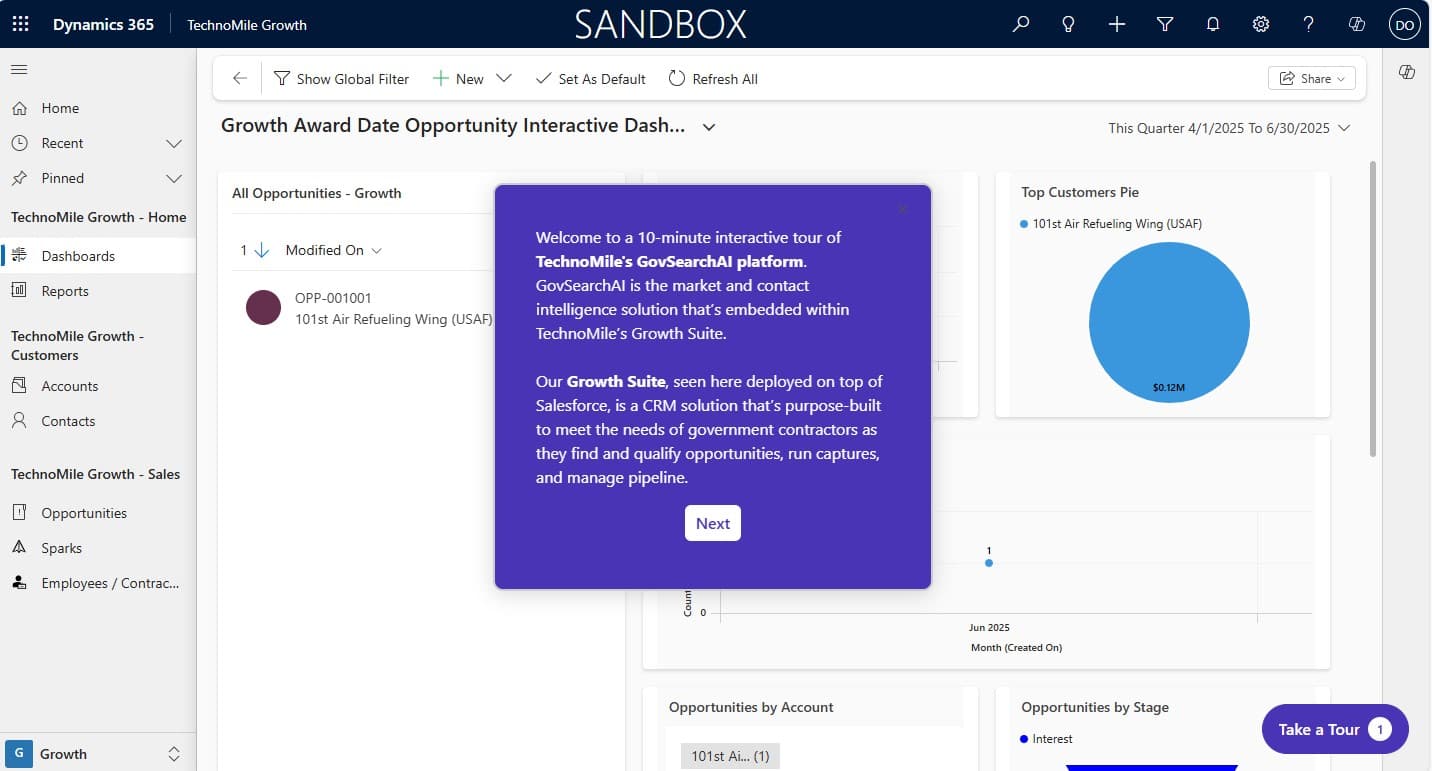Click the search magnifier icon in header

pos(1020,24)
